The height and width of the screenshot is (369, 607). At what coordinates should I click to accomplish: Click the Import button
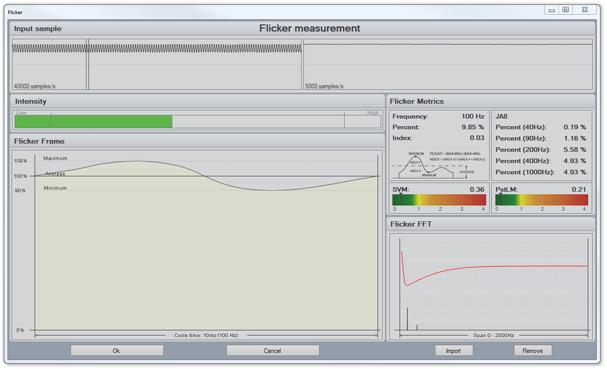[x=453, y=350]
